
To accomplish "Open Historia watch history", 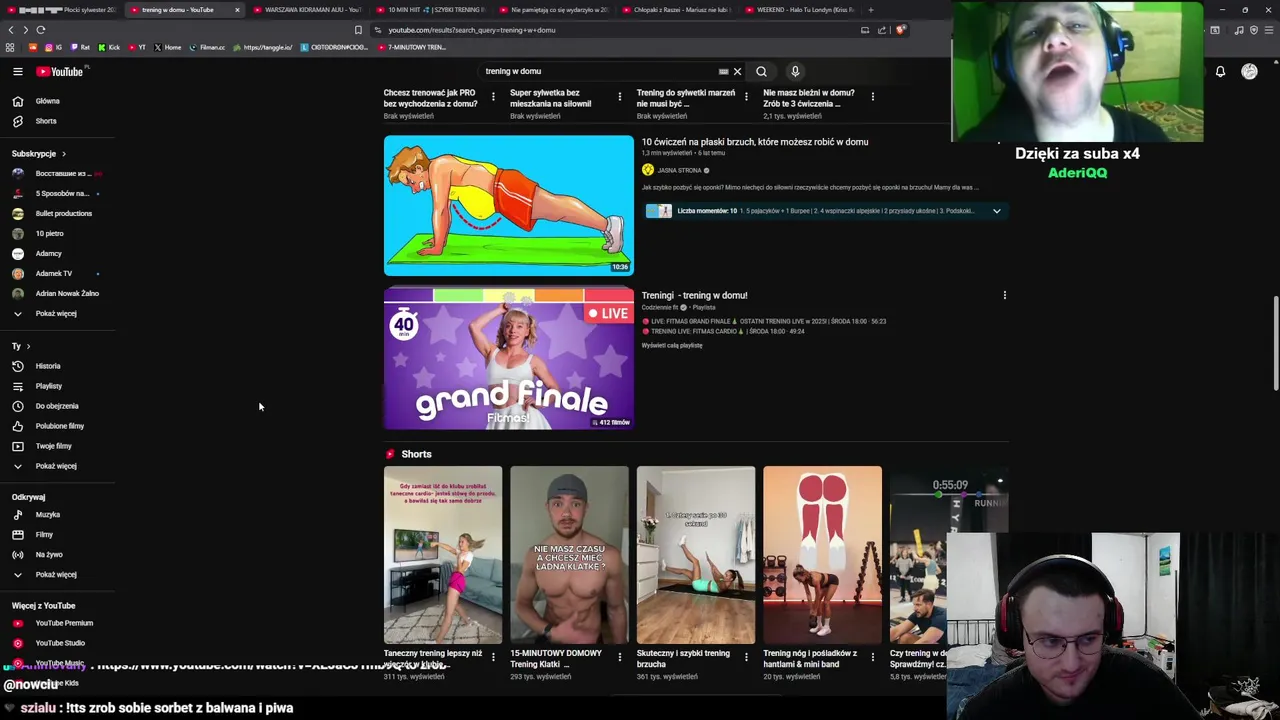I will point(48,366).
